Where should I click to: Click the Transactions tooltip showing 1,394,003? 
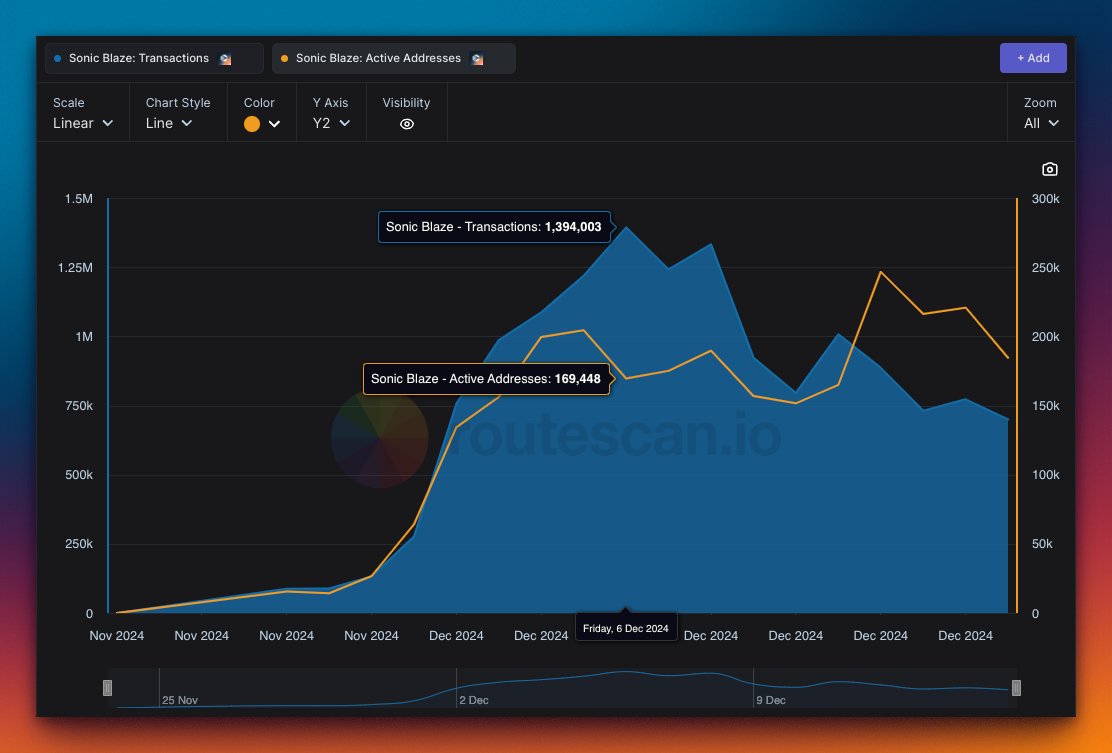(494, 227)
